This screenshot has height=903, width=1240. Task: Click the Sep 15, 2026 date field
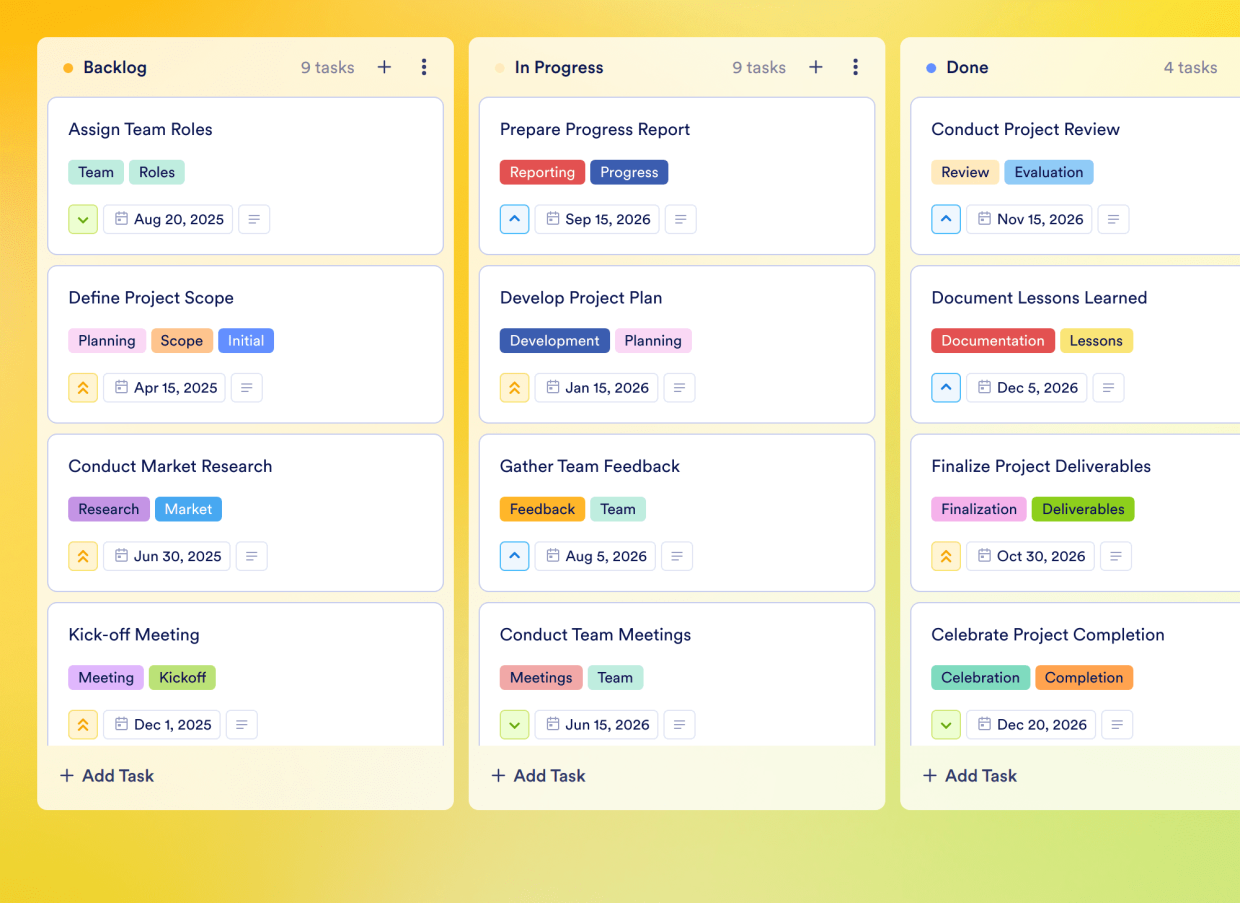tap(597, 219)
